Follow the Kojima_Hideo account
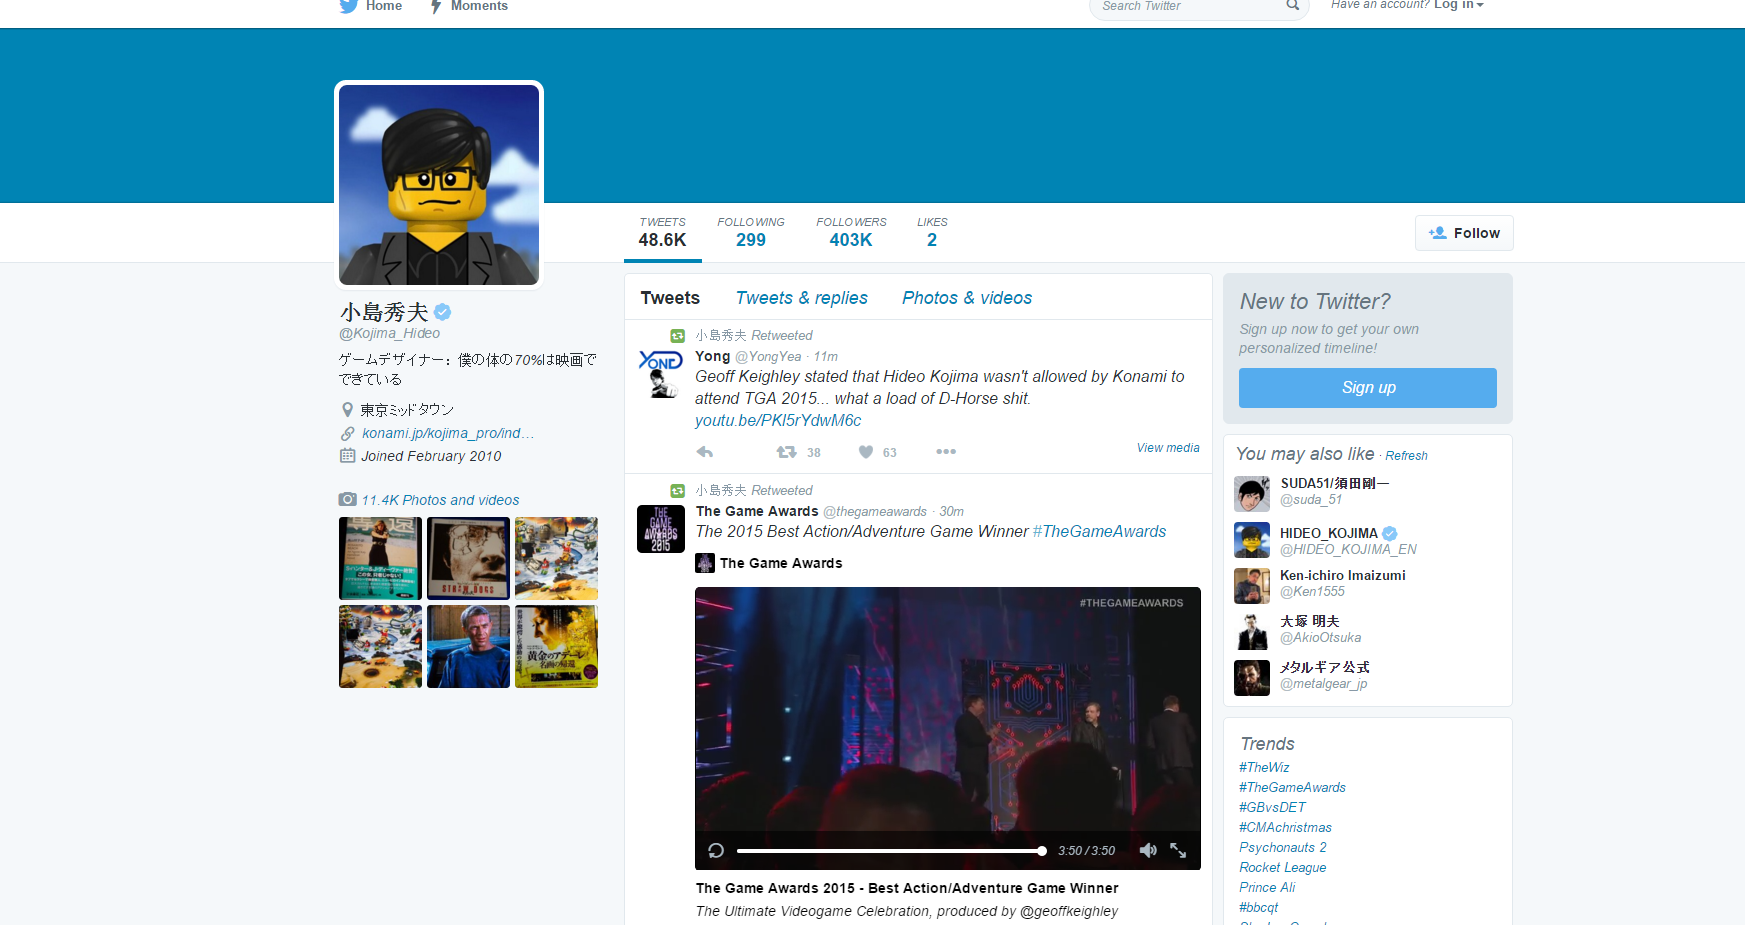Viewport: 1745px width, 925px height. pos(1464,233)
